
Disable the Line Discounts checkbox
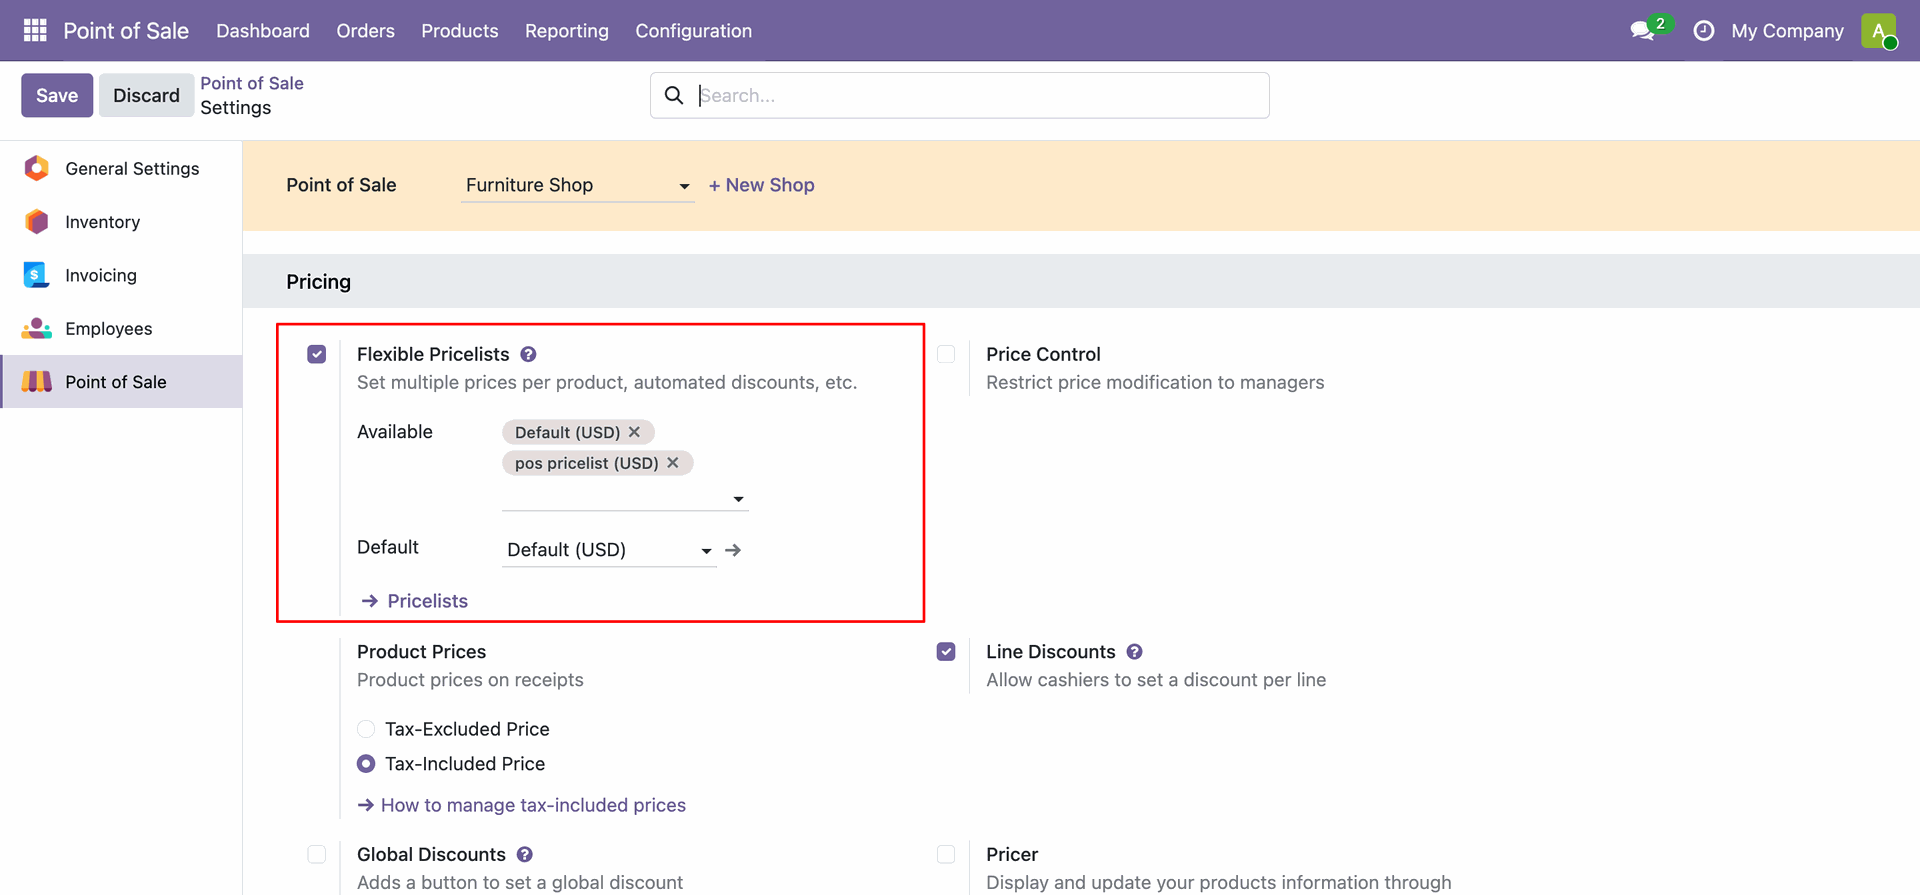coord(946,651)
